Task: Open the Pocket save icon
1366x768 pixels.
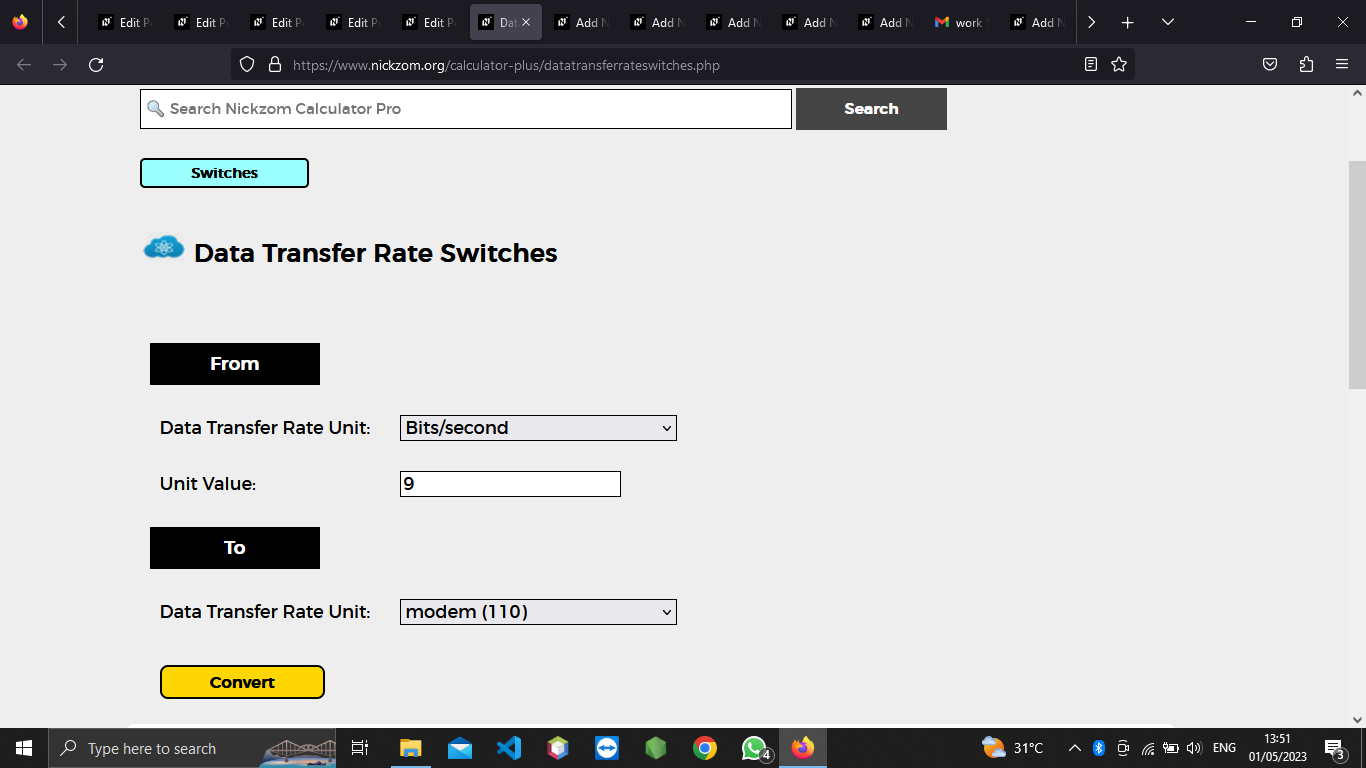Action: click(1270, 65)
